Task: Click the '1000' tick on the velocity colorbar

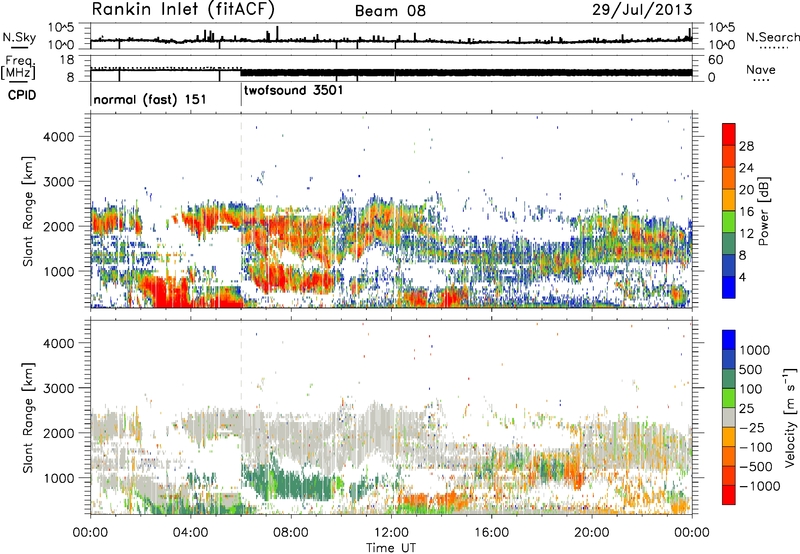Action: pyautogui.click(x=755, y=350)
